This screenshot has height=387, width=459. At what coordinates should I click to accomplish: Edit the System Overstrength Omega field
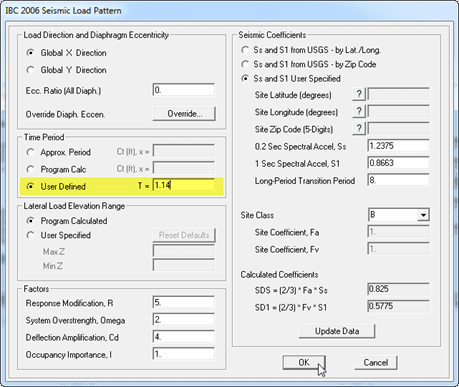click(184, 320)
